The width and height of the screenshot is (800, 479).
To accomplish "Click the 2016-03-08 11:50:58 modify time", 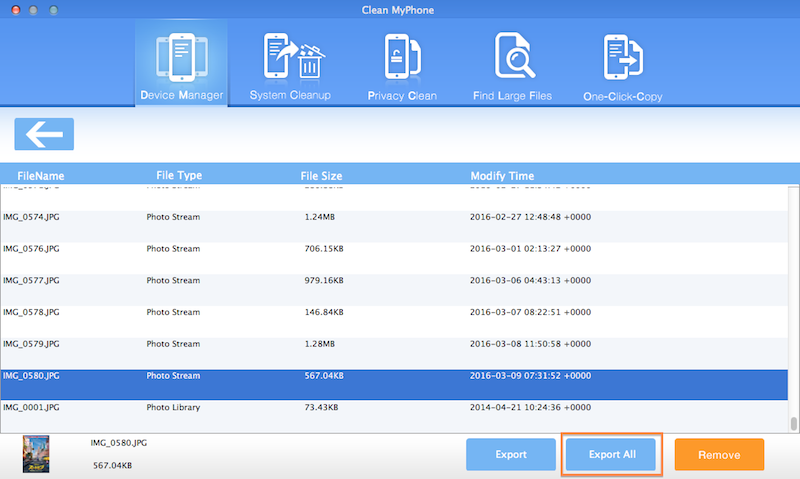I will click(530, 344).
